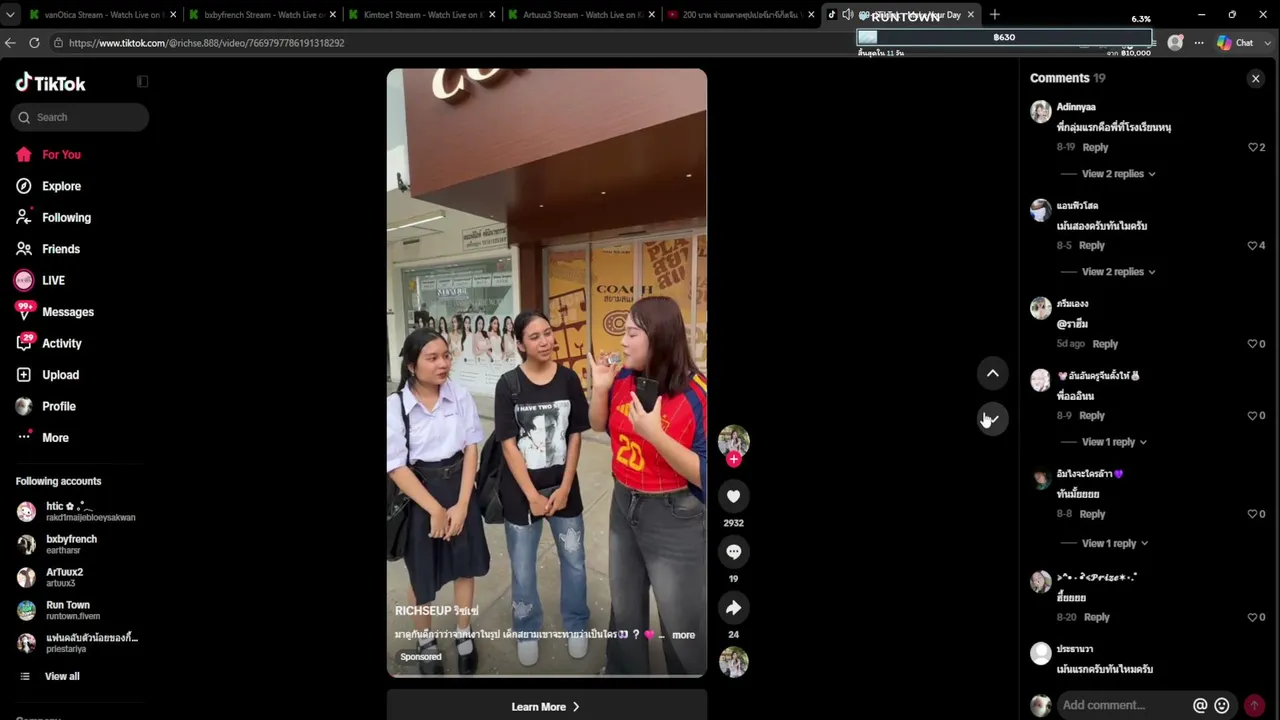Open the RICHSEUP creator name link
The image size is (1280, 720).
pyautogui.click(x=437, y=611)
